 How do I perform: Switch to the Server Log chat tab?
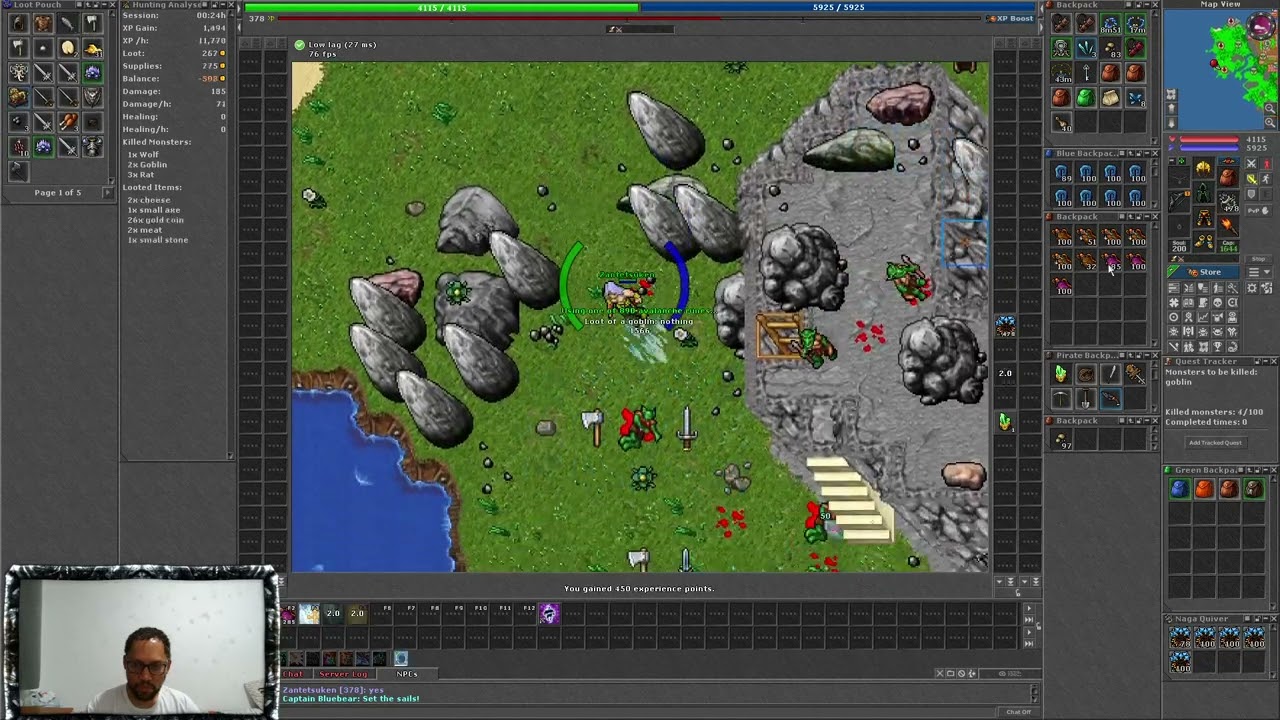click(x=343, y=674)
